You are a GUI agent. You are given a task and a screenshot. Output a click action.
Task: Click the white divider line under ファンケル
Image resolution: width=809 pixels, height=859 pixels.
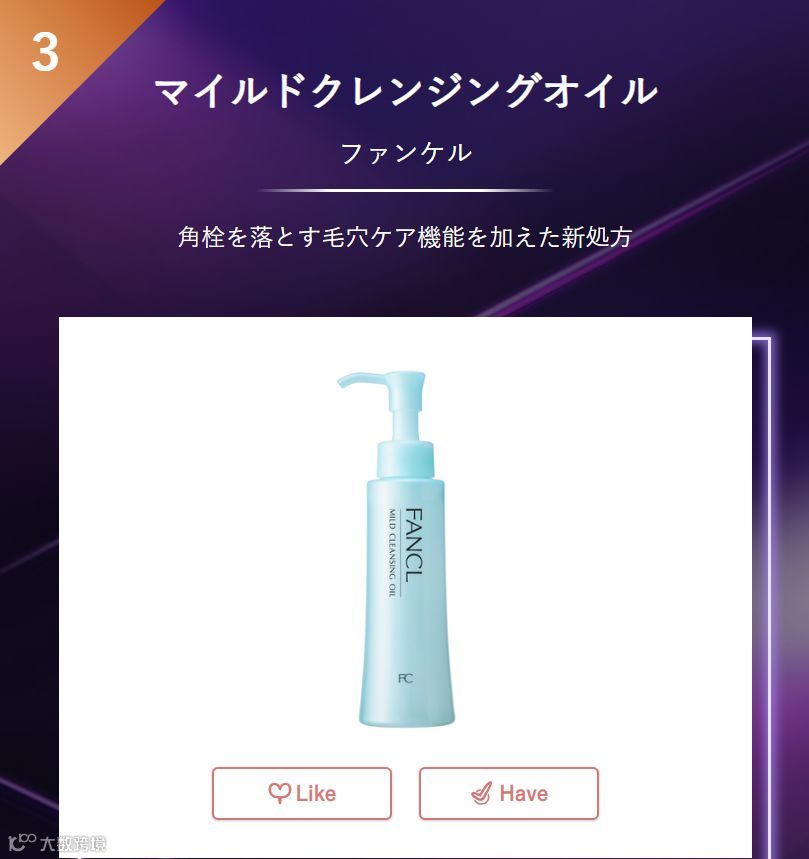[x=405, y=190]
